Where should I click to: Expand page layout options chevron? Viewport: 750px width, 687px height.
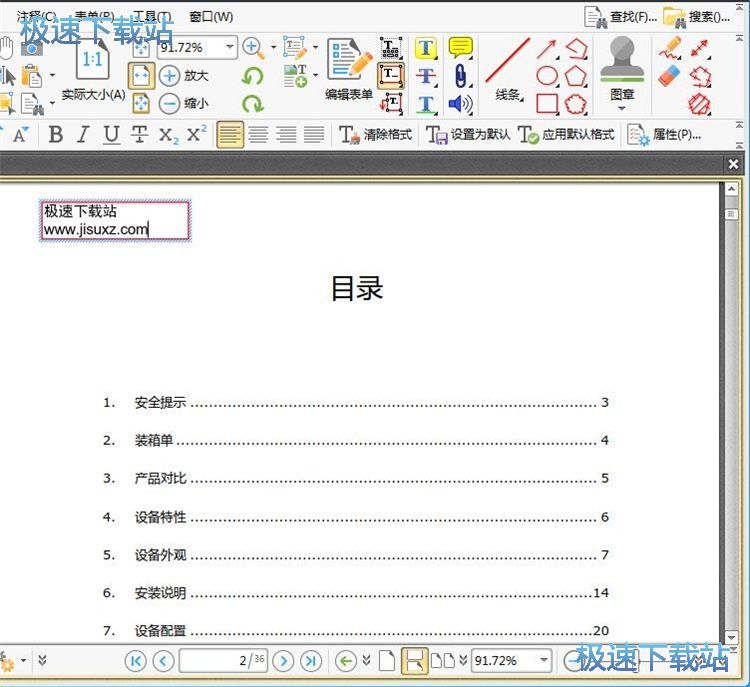463,660
